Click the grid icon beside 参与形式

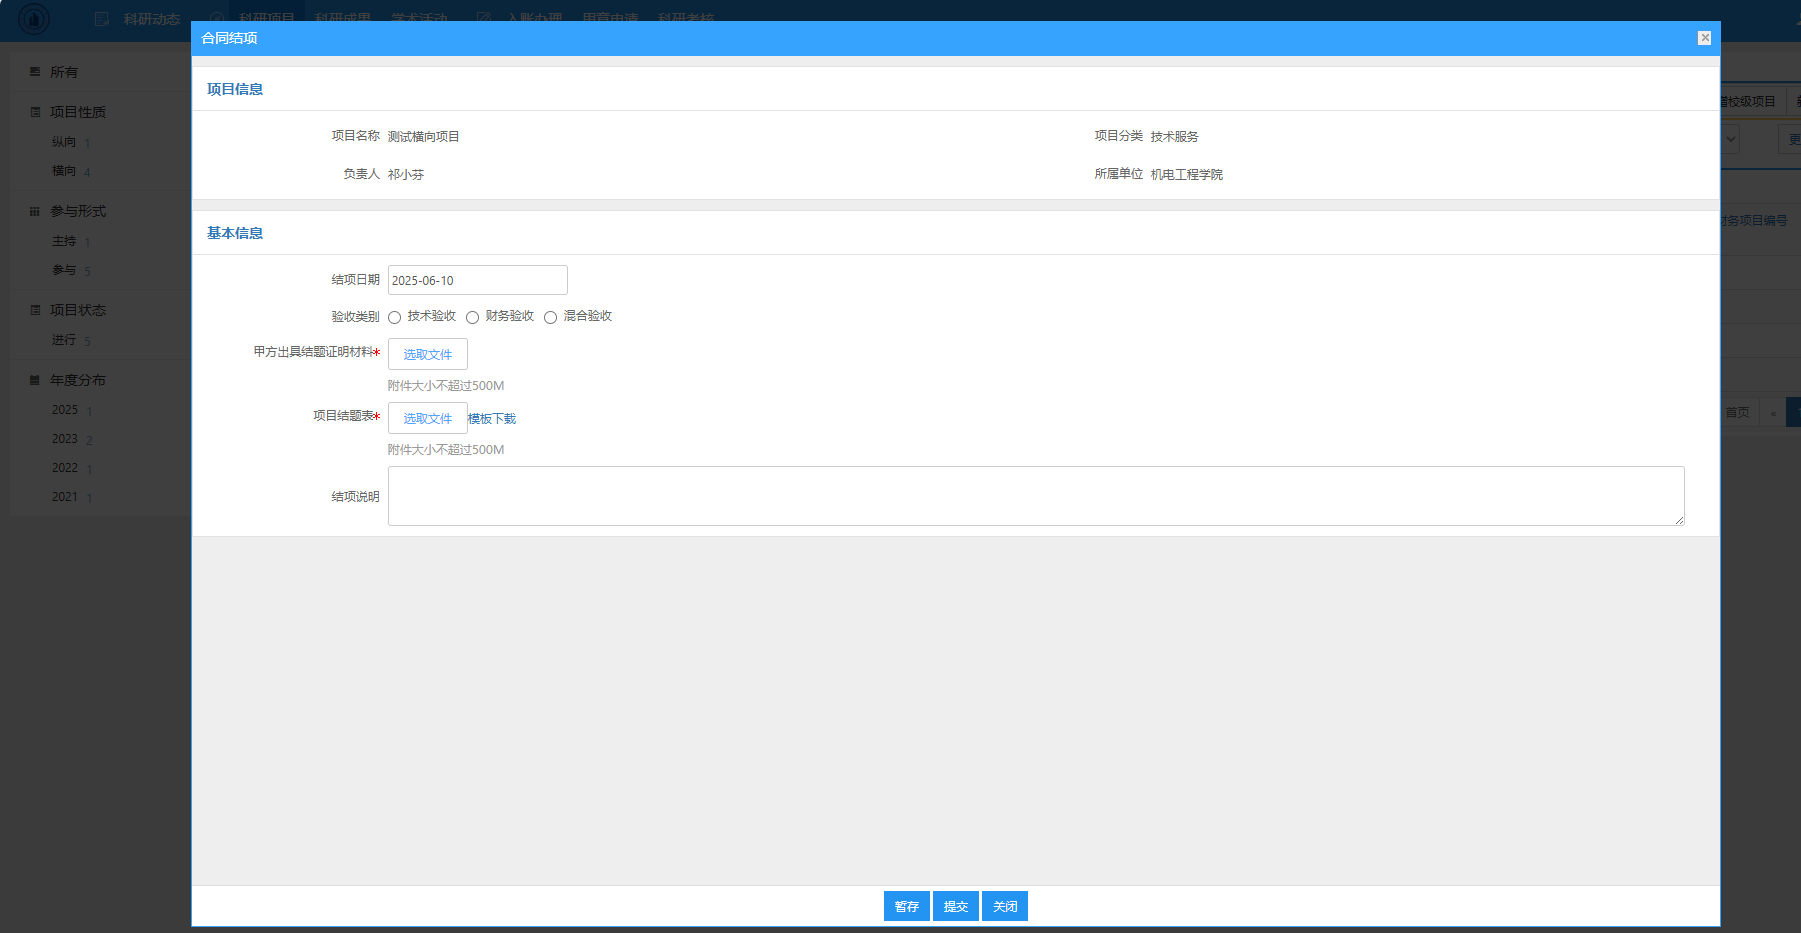tap(35, 211)
